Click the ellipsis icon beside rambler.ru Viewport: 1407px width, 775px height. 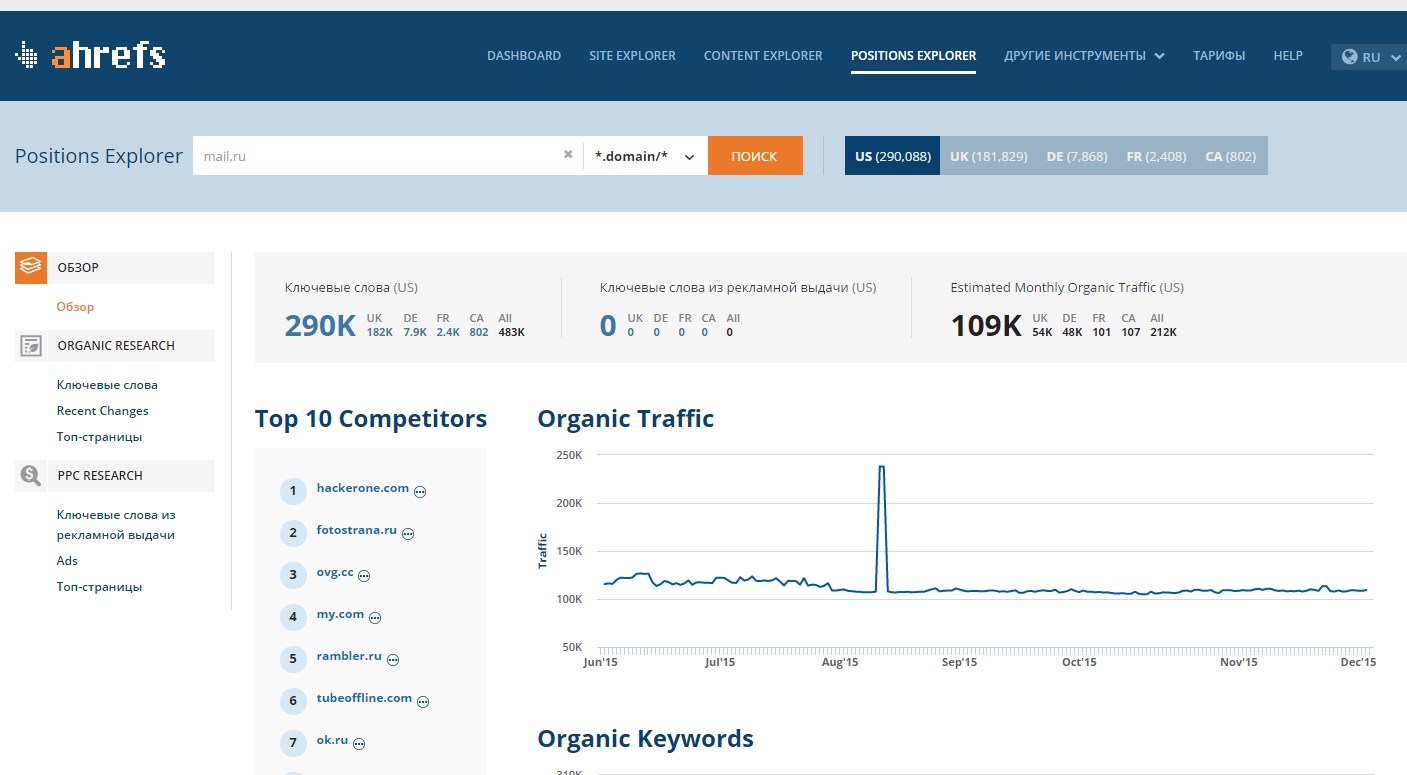pyautogui.click(x=393, y=660)
